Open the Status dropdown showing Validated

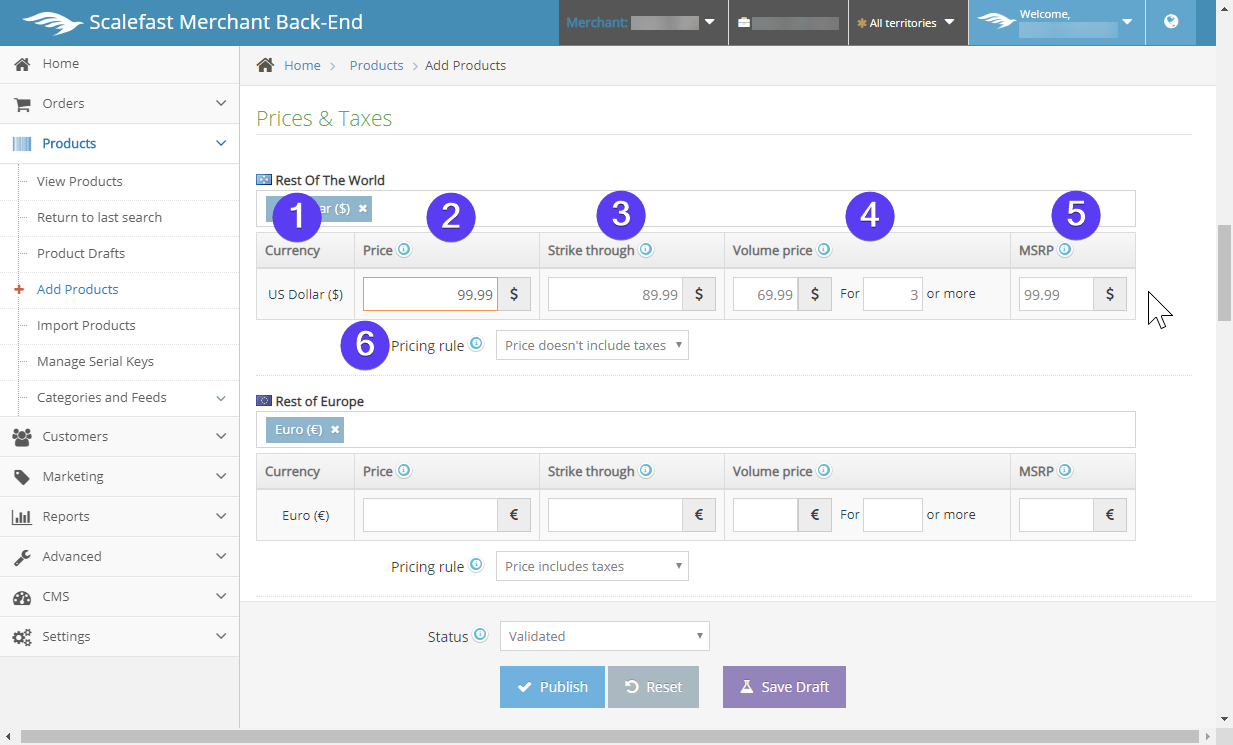[604, 636]
